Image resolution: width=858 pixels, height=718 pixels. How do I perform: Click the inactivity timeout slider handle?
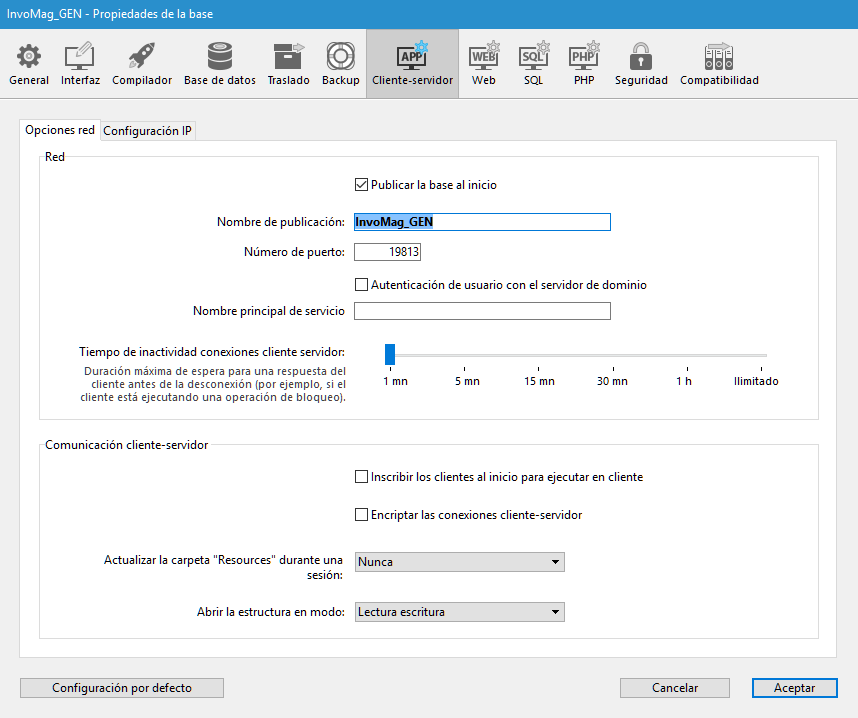(x=390, y=354)
